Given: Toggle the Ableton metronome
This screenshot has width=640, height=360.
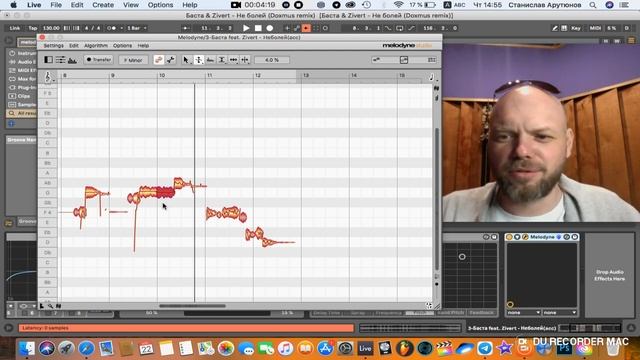Looking at the screenshot, I should 111,28.
